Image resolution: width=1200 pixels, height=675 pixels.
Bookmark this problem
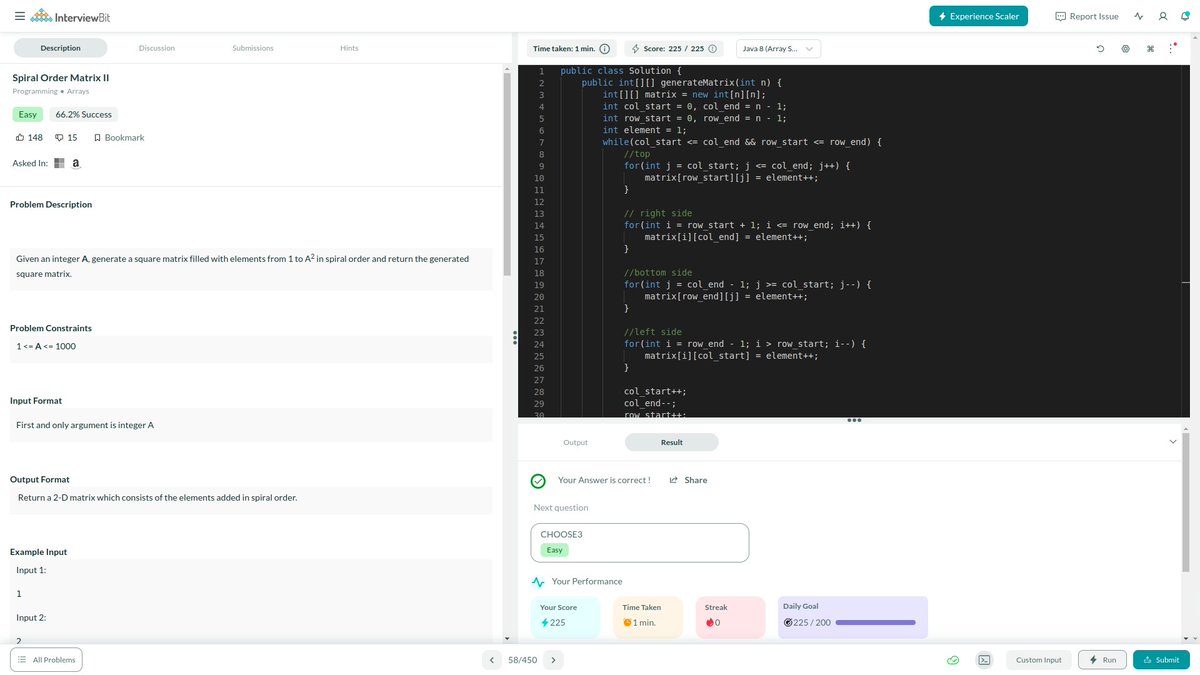(x=118, y=137)
